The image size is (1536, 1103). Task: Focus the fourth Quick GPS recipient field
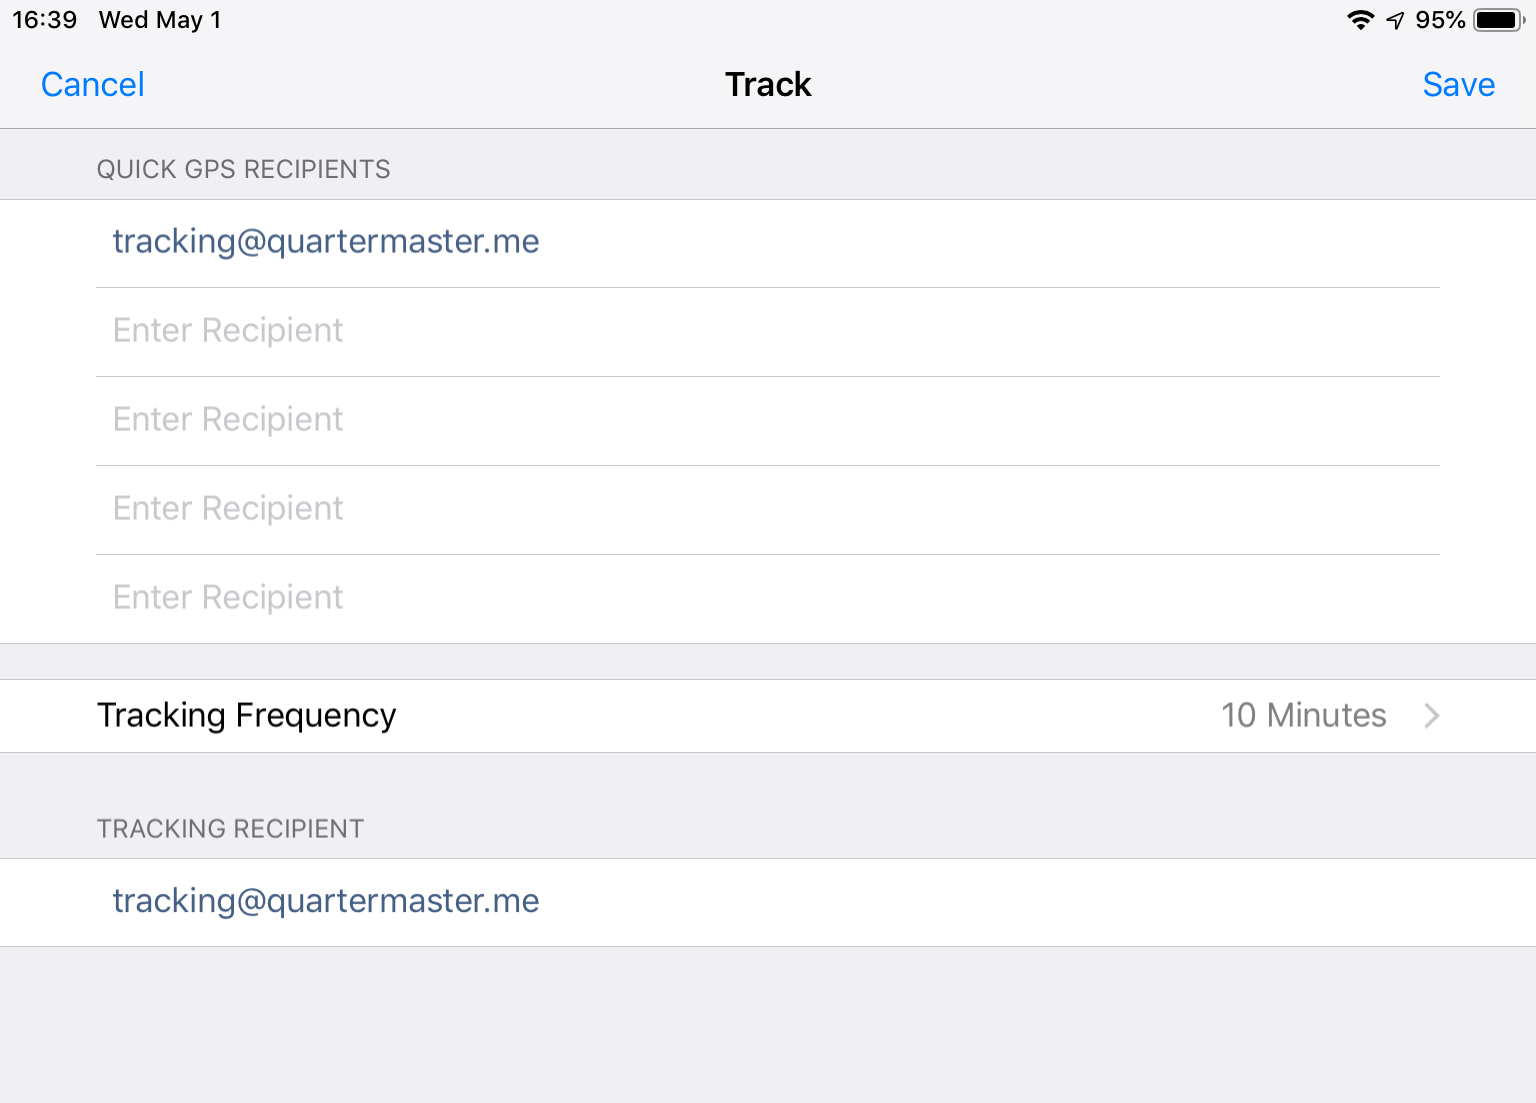click(x=768, y=510)
